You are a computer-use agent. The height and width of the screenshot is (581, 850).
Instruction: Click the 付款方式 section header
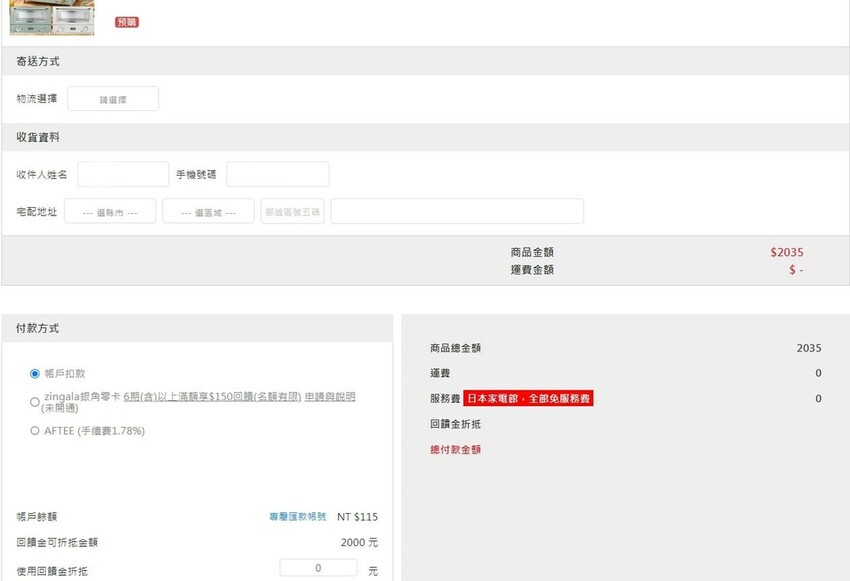pos(38,328)
